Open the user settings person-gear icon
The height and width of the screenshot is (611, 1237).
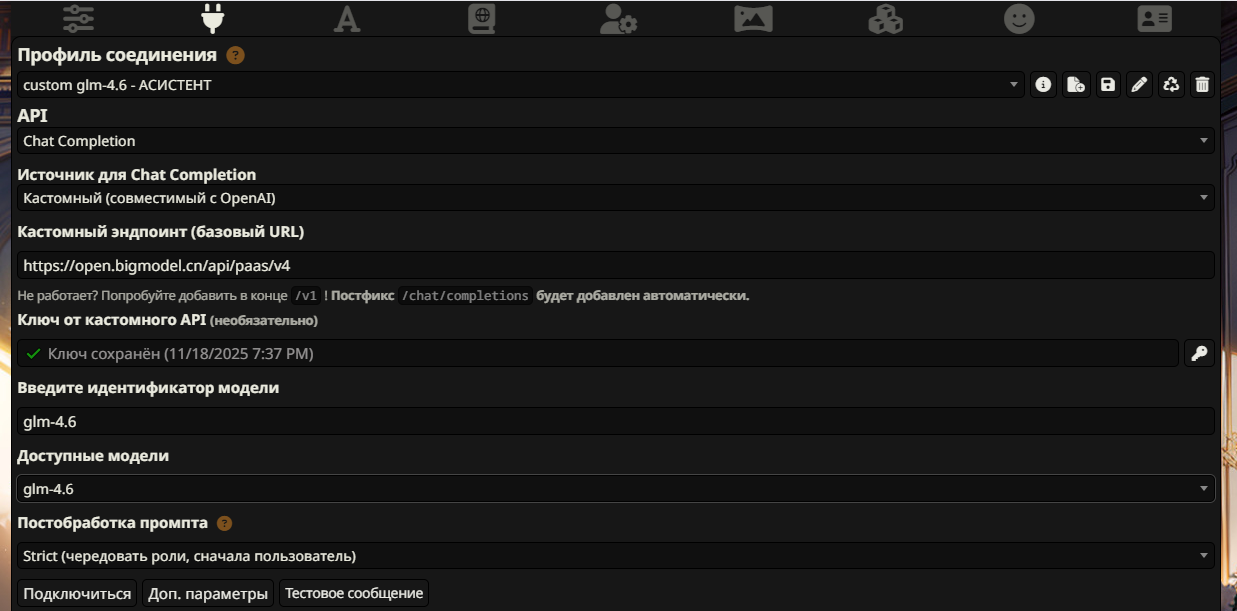coord(618,19)
